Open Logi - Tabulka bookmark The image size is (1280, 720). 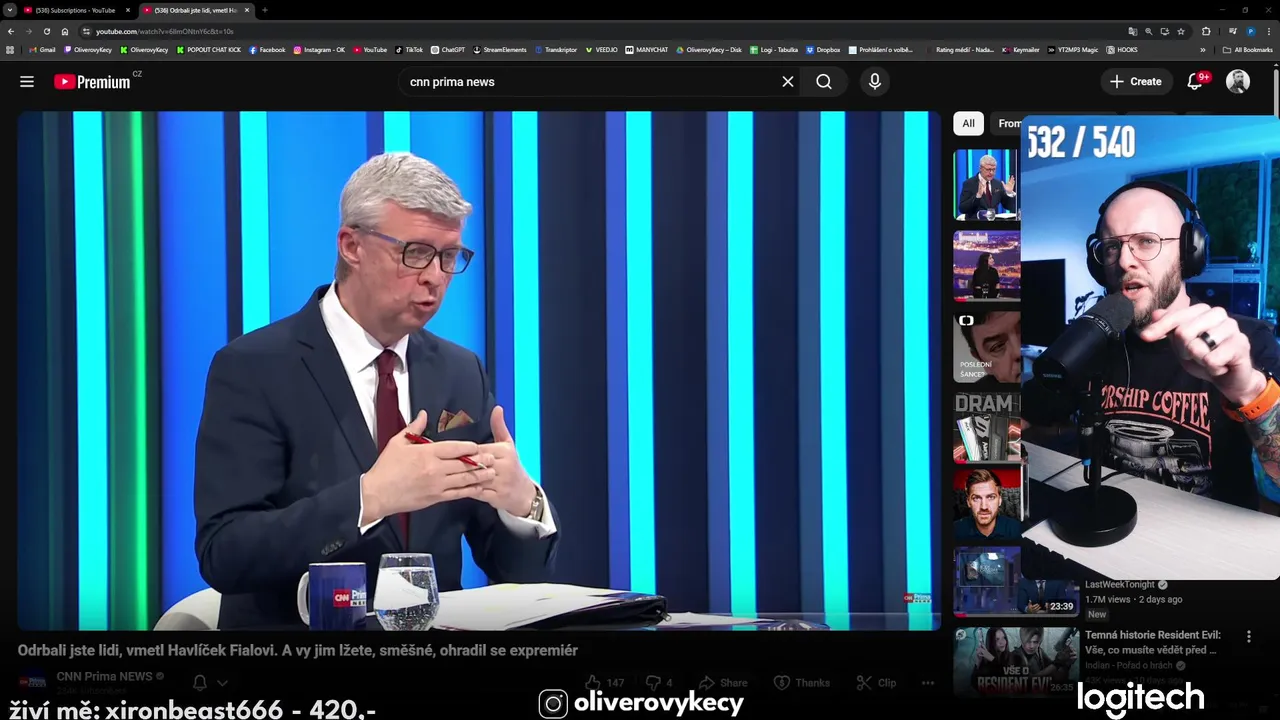pos(774,49)
